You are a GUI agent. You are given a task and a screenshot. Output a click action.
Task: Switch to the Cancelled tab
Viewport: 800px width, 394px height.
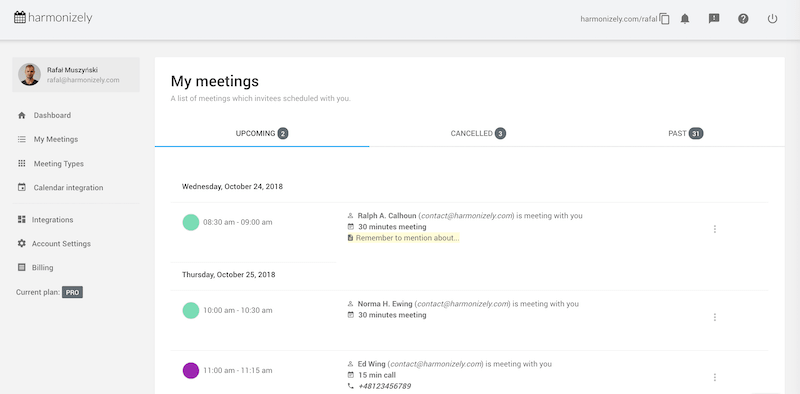click(478, 134)
